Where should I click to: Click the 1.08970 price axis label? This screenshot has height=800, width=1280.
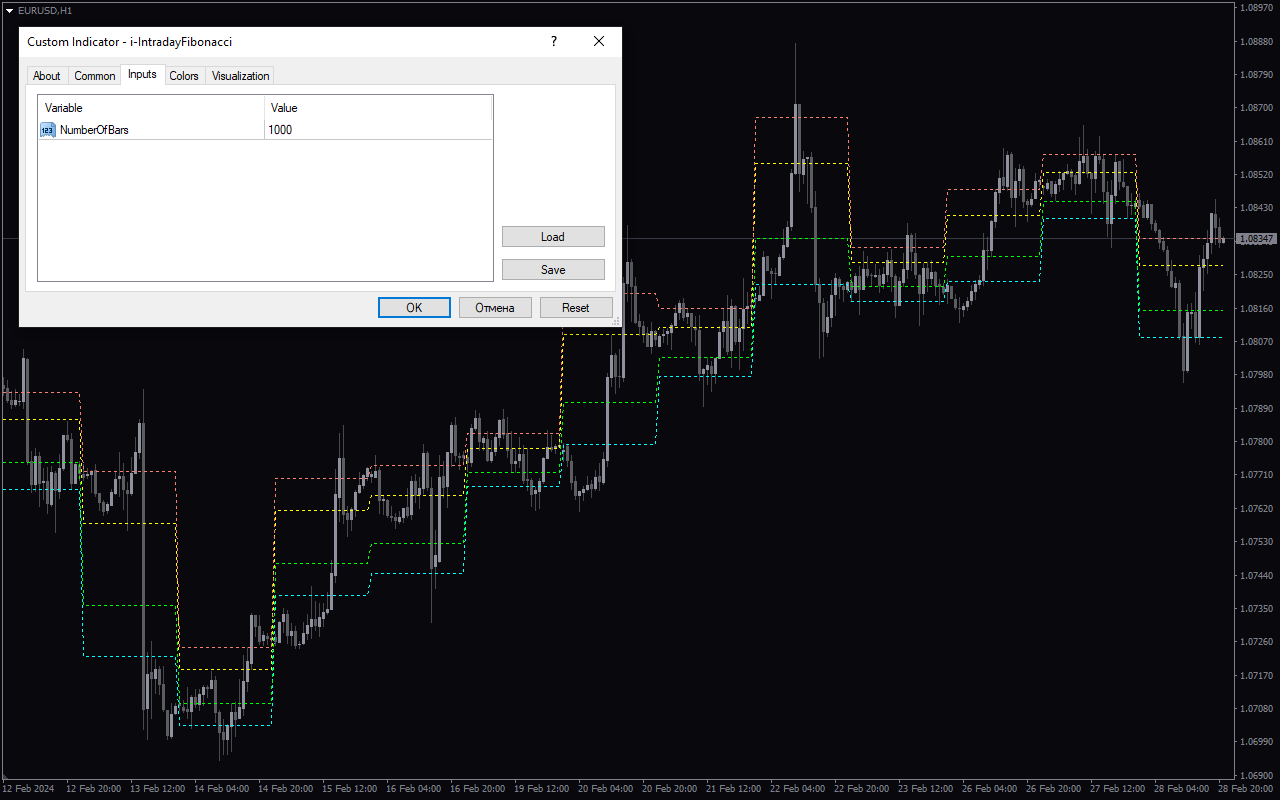tap(1257, 8)
